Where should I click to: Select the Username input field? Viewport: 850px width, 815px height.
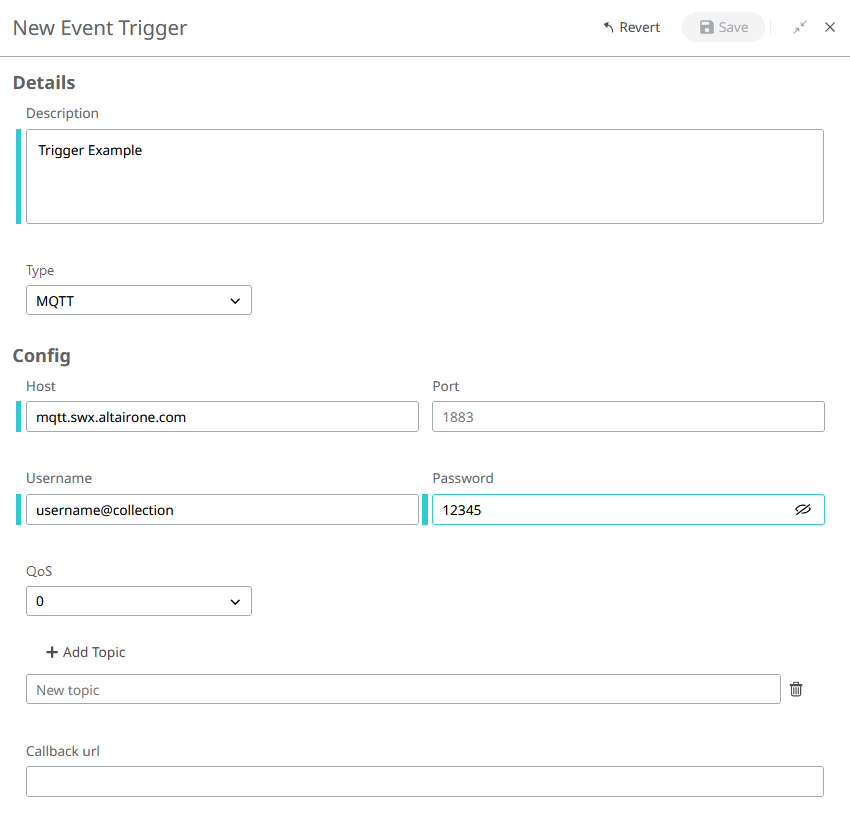pos(222,510)
